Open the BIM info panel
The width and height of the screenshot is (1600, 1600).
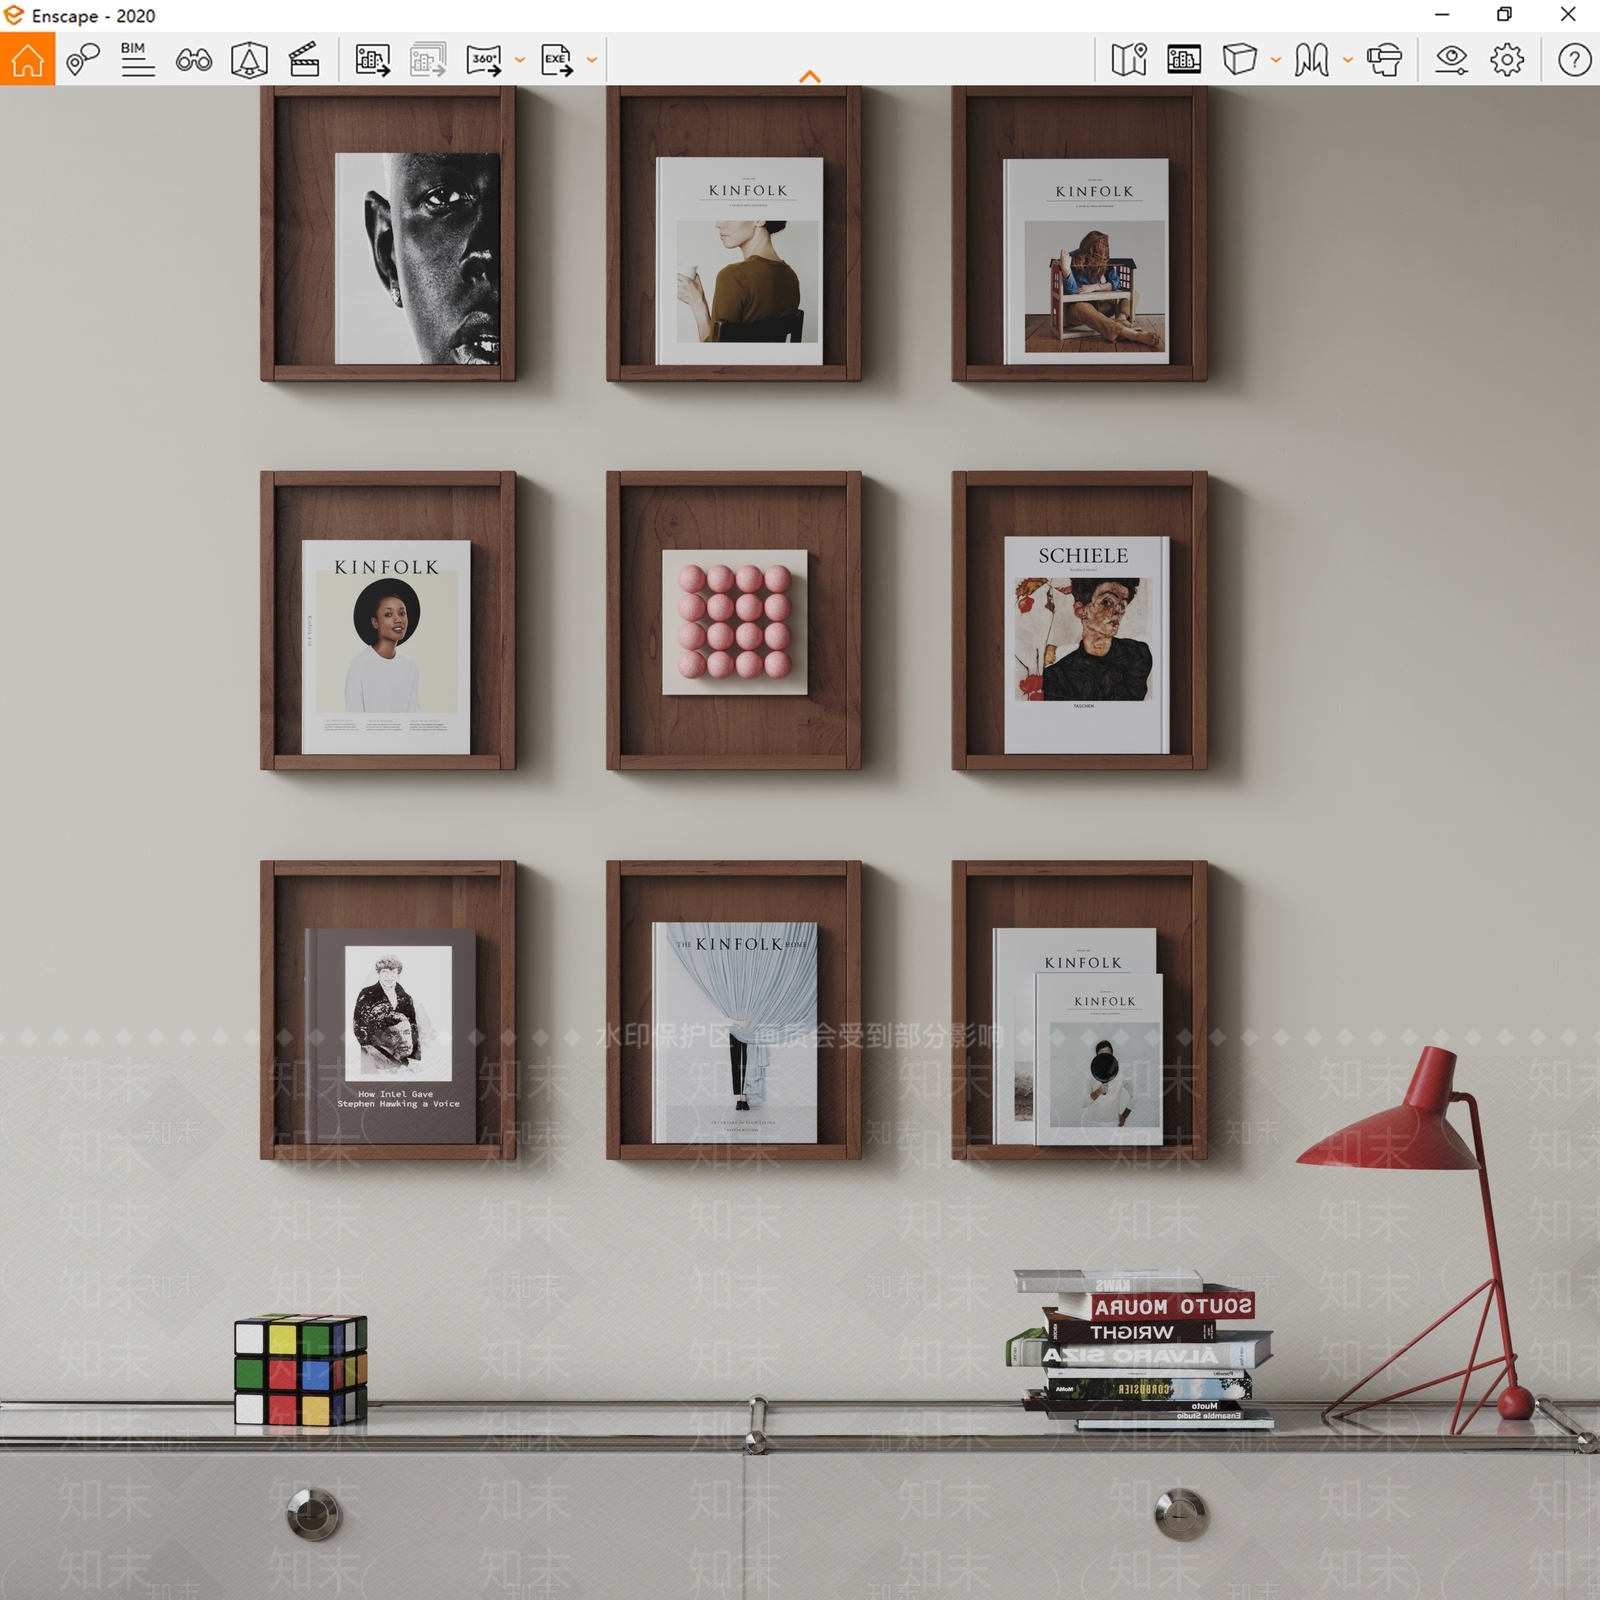tap(137, 60)
